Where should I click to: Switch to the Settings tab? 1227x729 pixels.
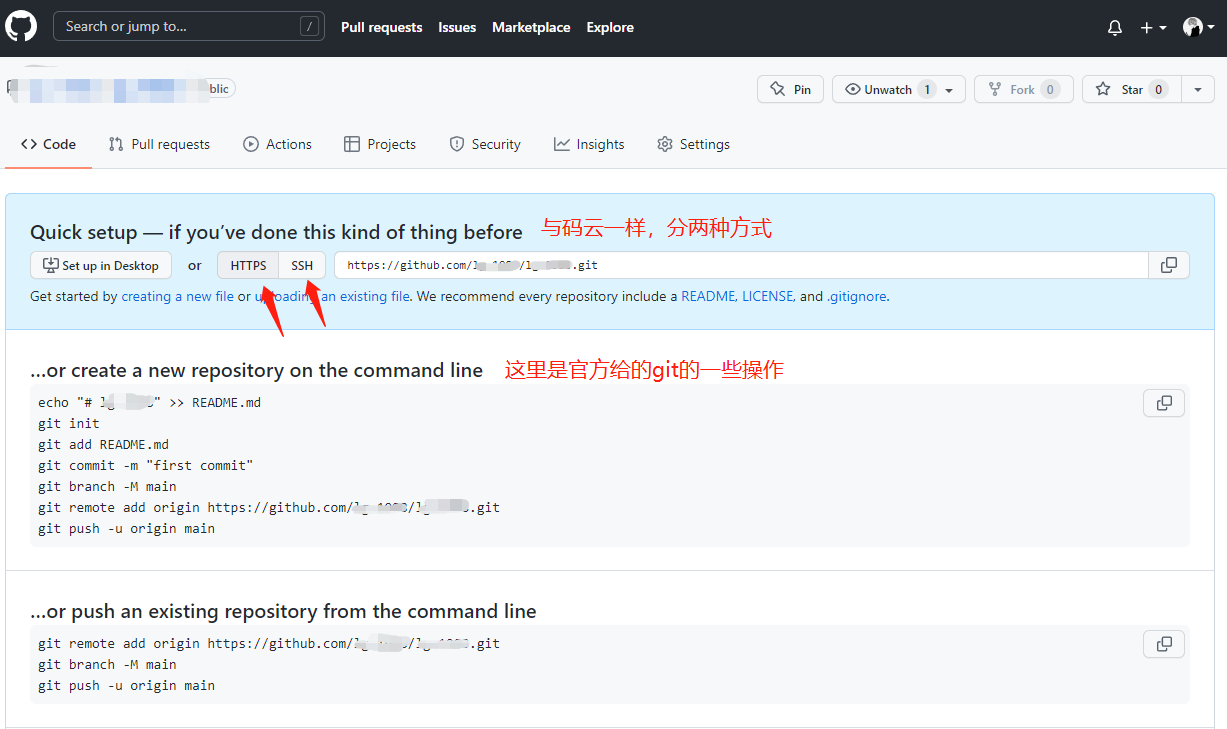click(693, 144)
